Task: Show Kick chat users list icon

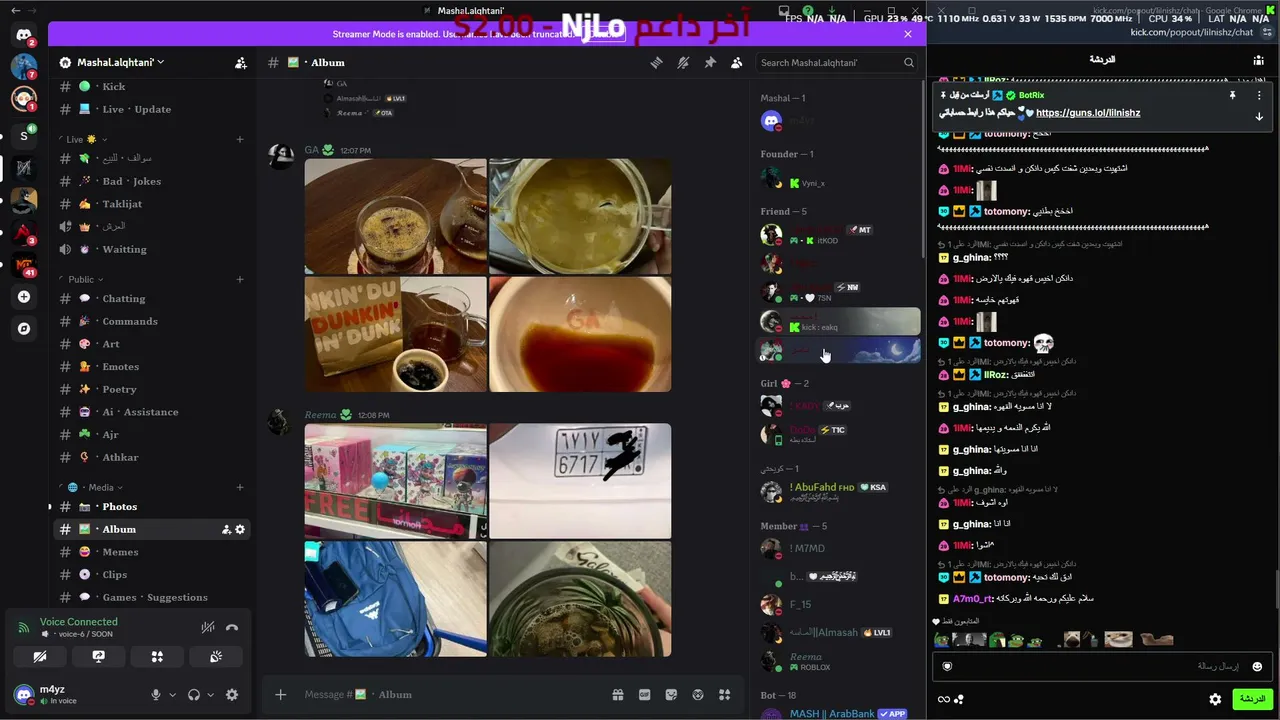Action: [x=1258, y=60]
